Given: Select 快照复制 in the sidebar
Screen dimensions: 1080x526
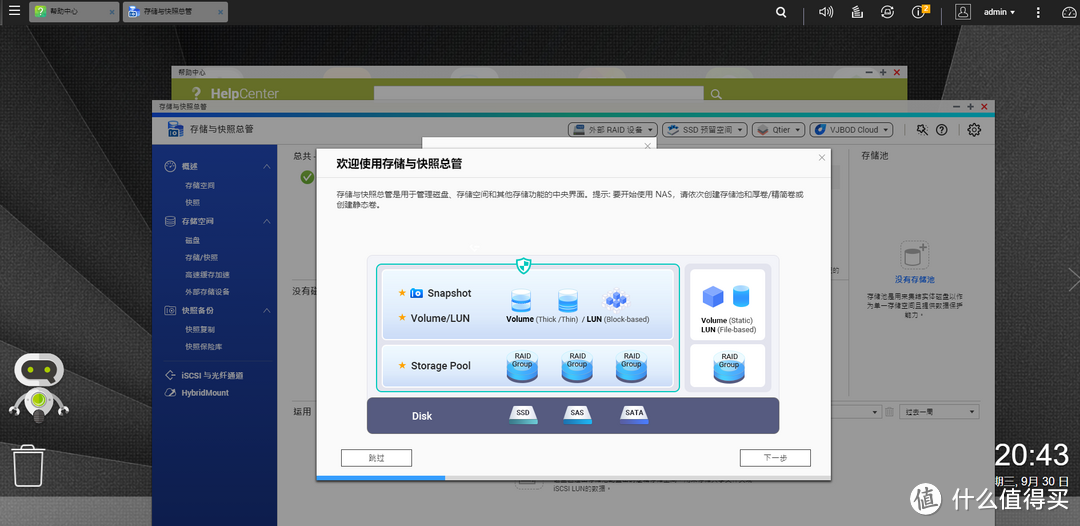Looking at the screenshot, I should [x=200, y=330].
